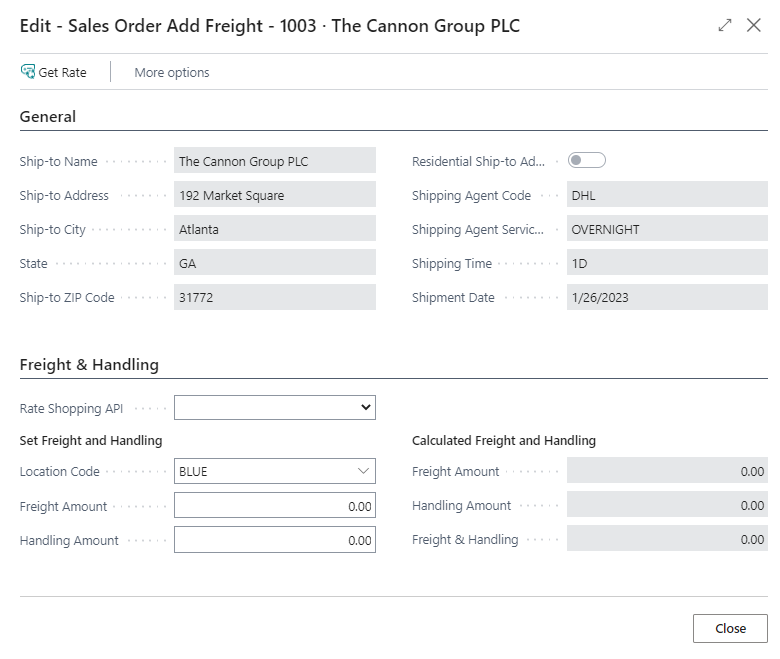Viewport: 780px width, 659px height.
Task: Click the Shipment Date field
Action: click(x=666, y=297)
